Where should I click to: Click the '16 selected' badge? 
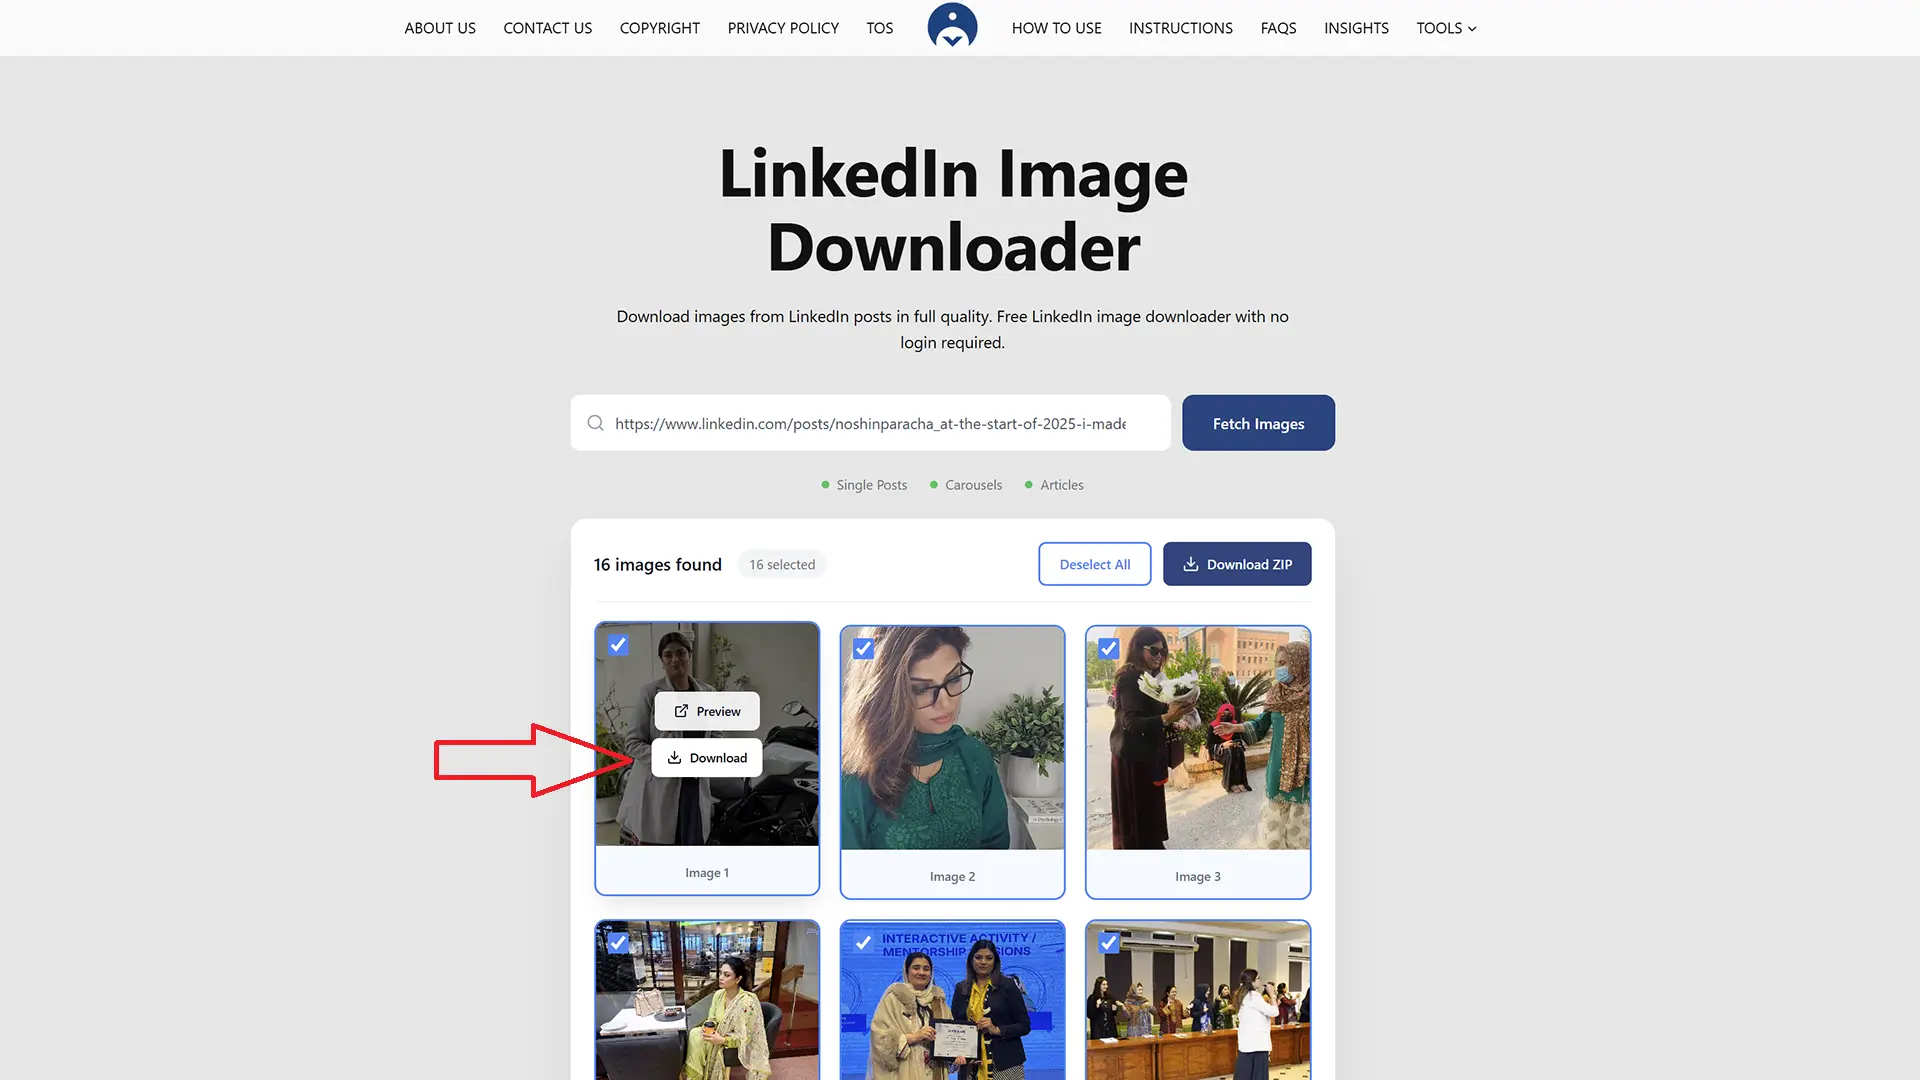coord(782,565)
